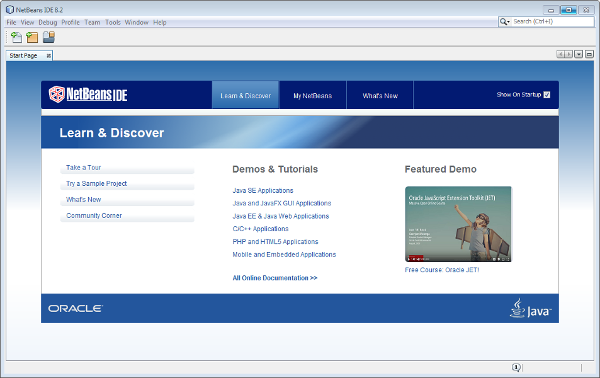Click the New Project toolbar icon
The height and width of the screenshot is (378, 600).
[32, 37]
